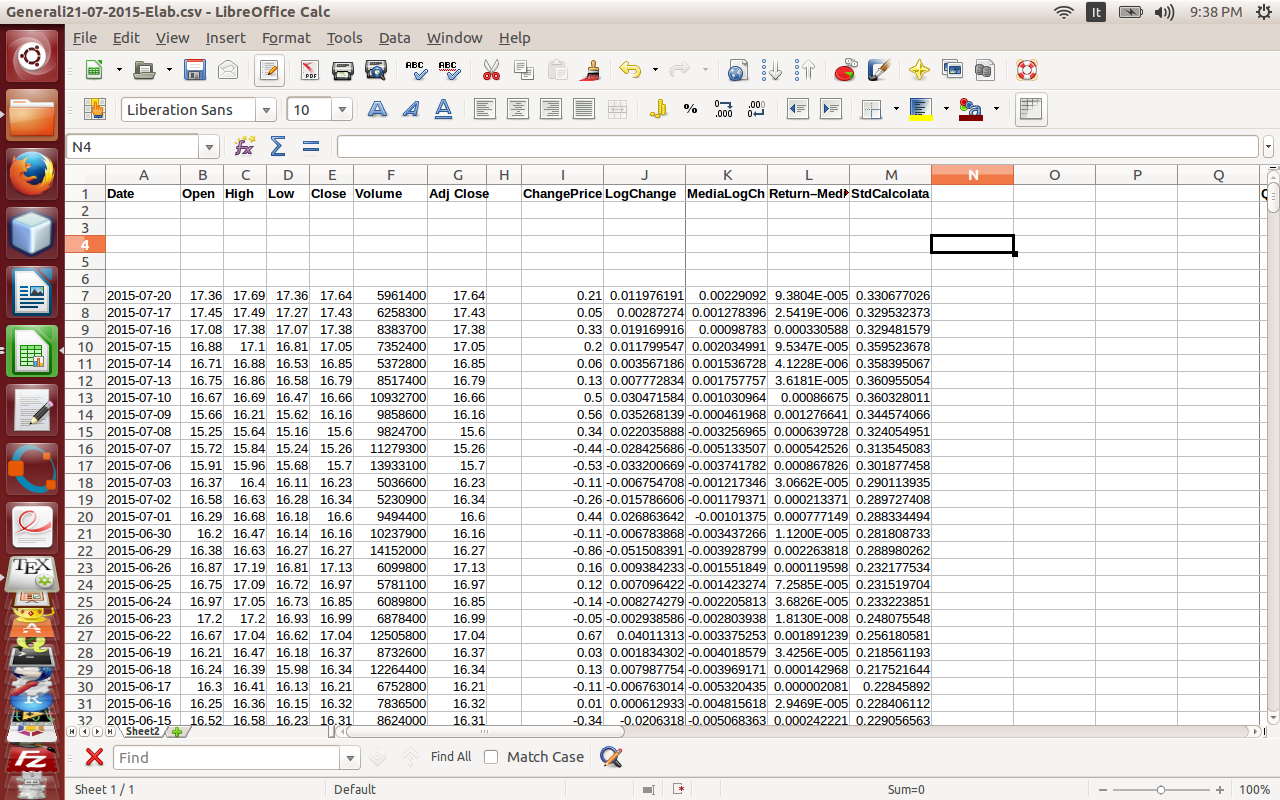The image size is (1280, 800).
Task: Click the Cut scissors icon
Action: pyautogui.click(x=491, y=70)
